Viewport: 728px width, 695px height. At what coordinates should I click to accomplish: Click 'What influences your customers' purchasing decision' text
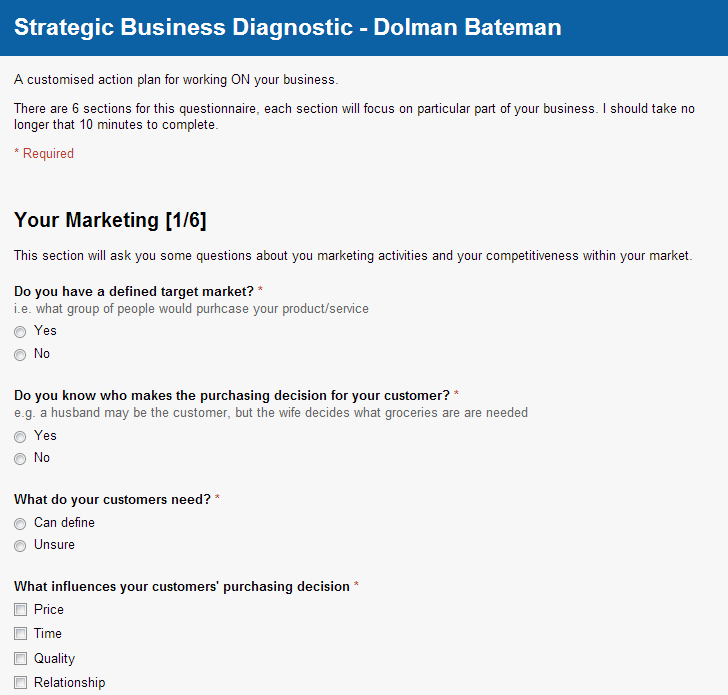[182, 586]
